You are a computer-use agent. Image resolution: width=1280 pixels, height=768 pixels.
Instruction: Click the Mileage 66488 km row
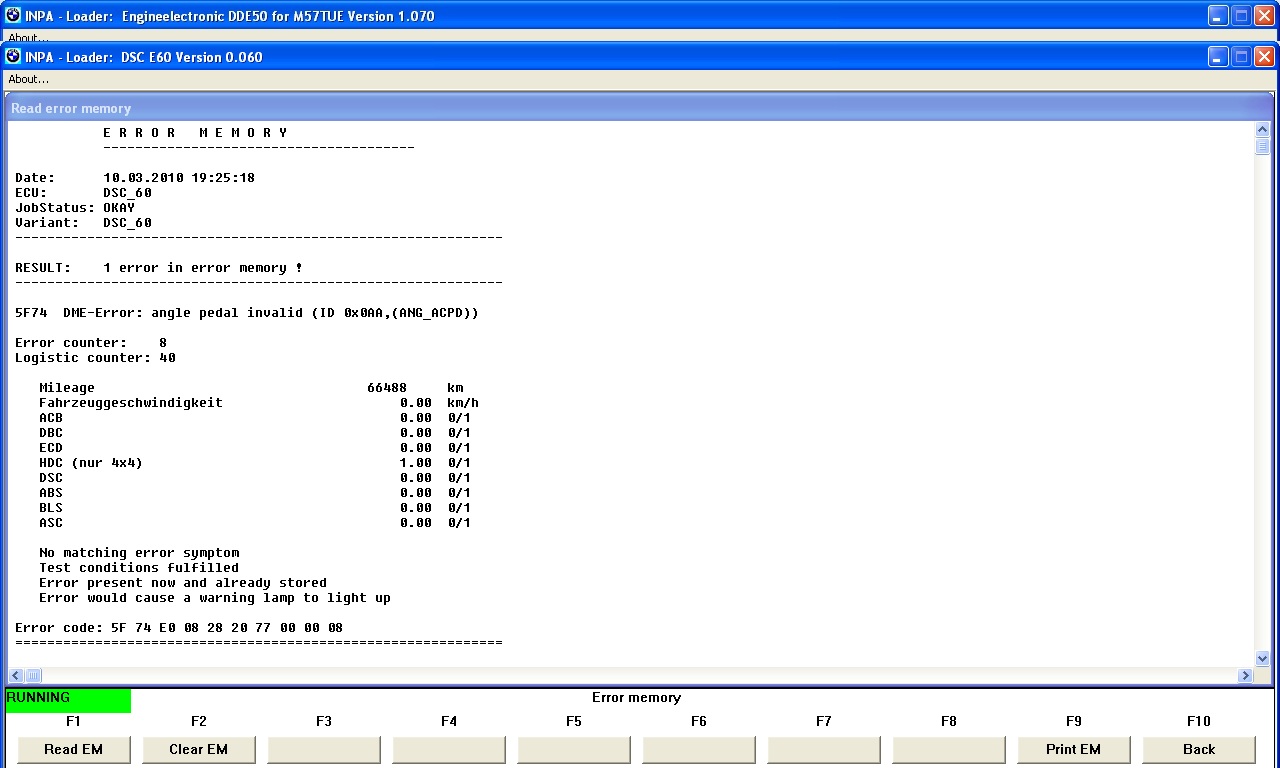[251, 388]
